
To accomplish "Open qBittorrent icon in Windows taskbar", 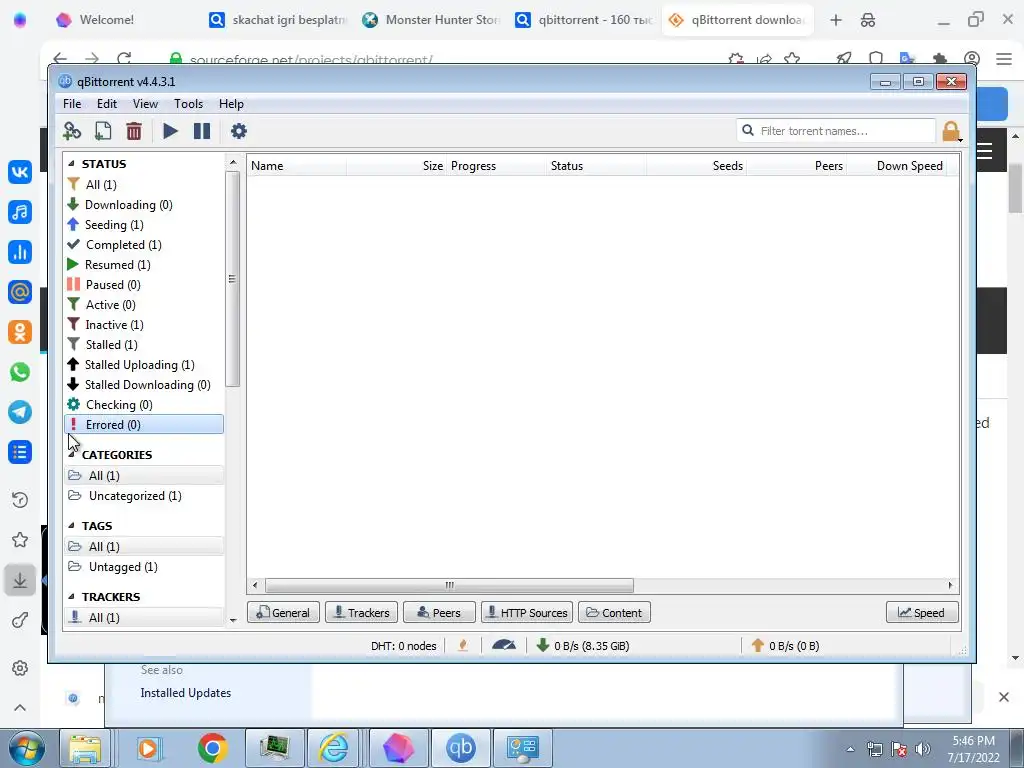I will pos(460,748).
